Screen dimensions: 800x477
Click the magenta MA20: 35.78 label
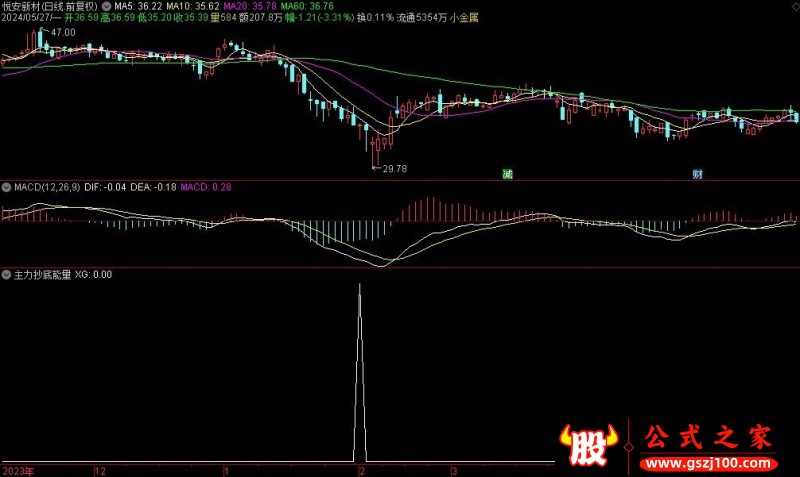(x=250, y=6)
